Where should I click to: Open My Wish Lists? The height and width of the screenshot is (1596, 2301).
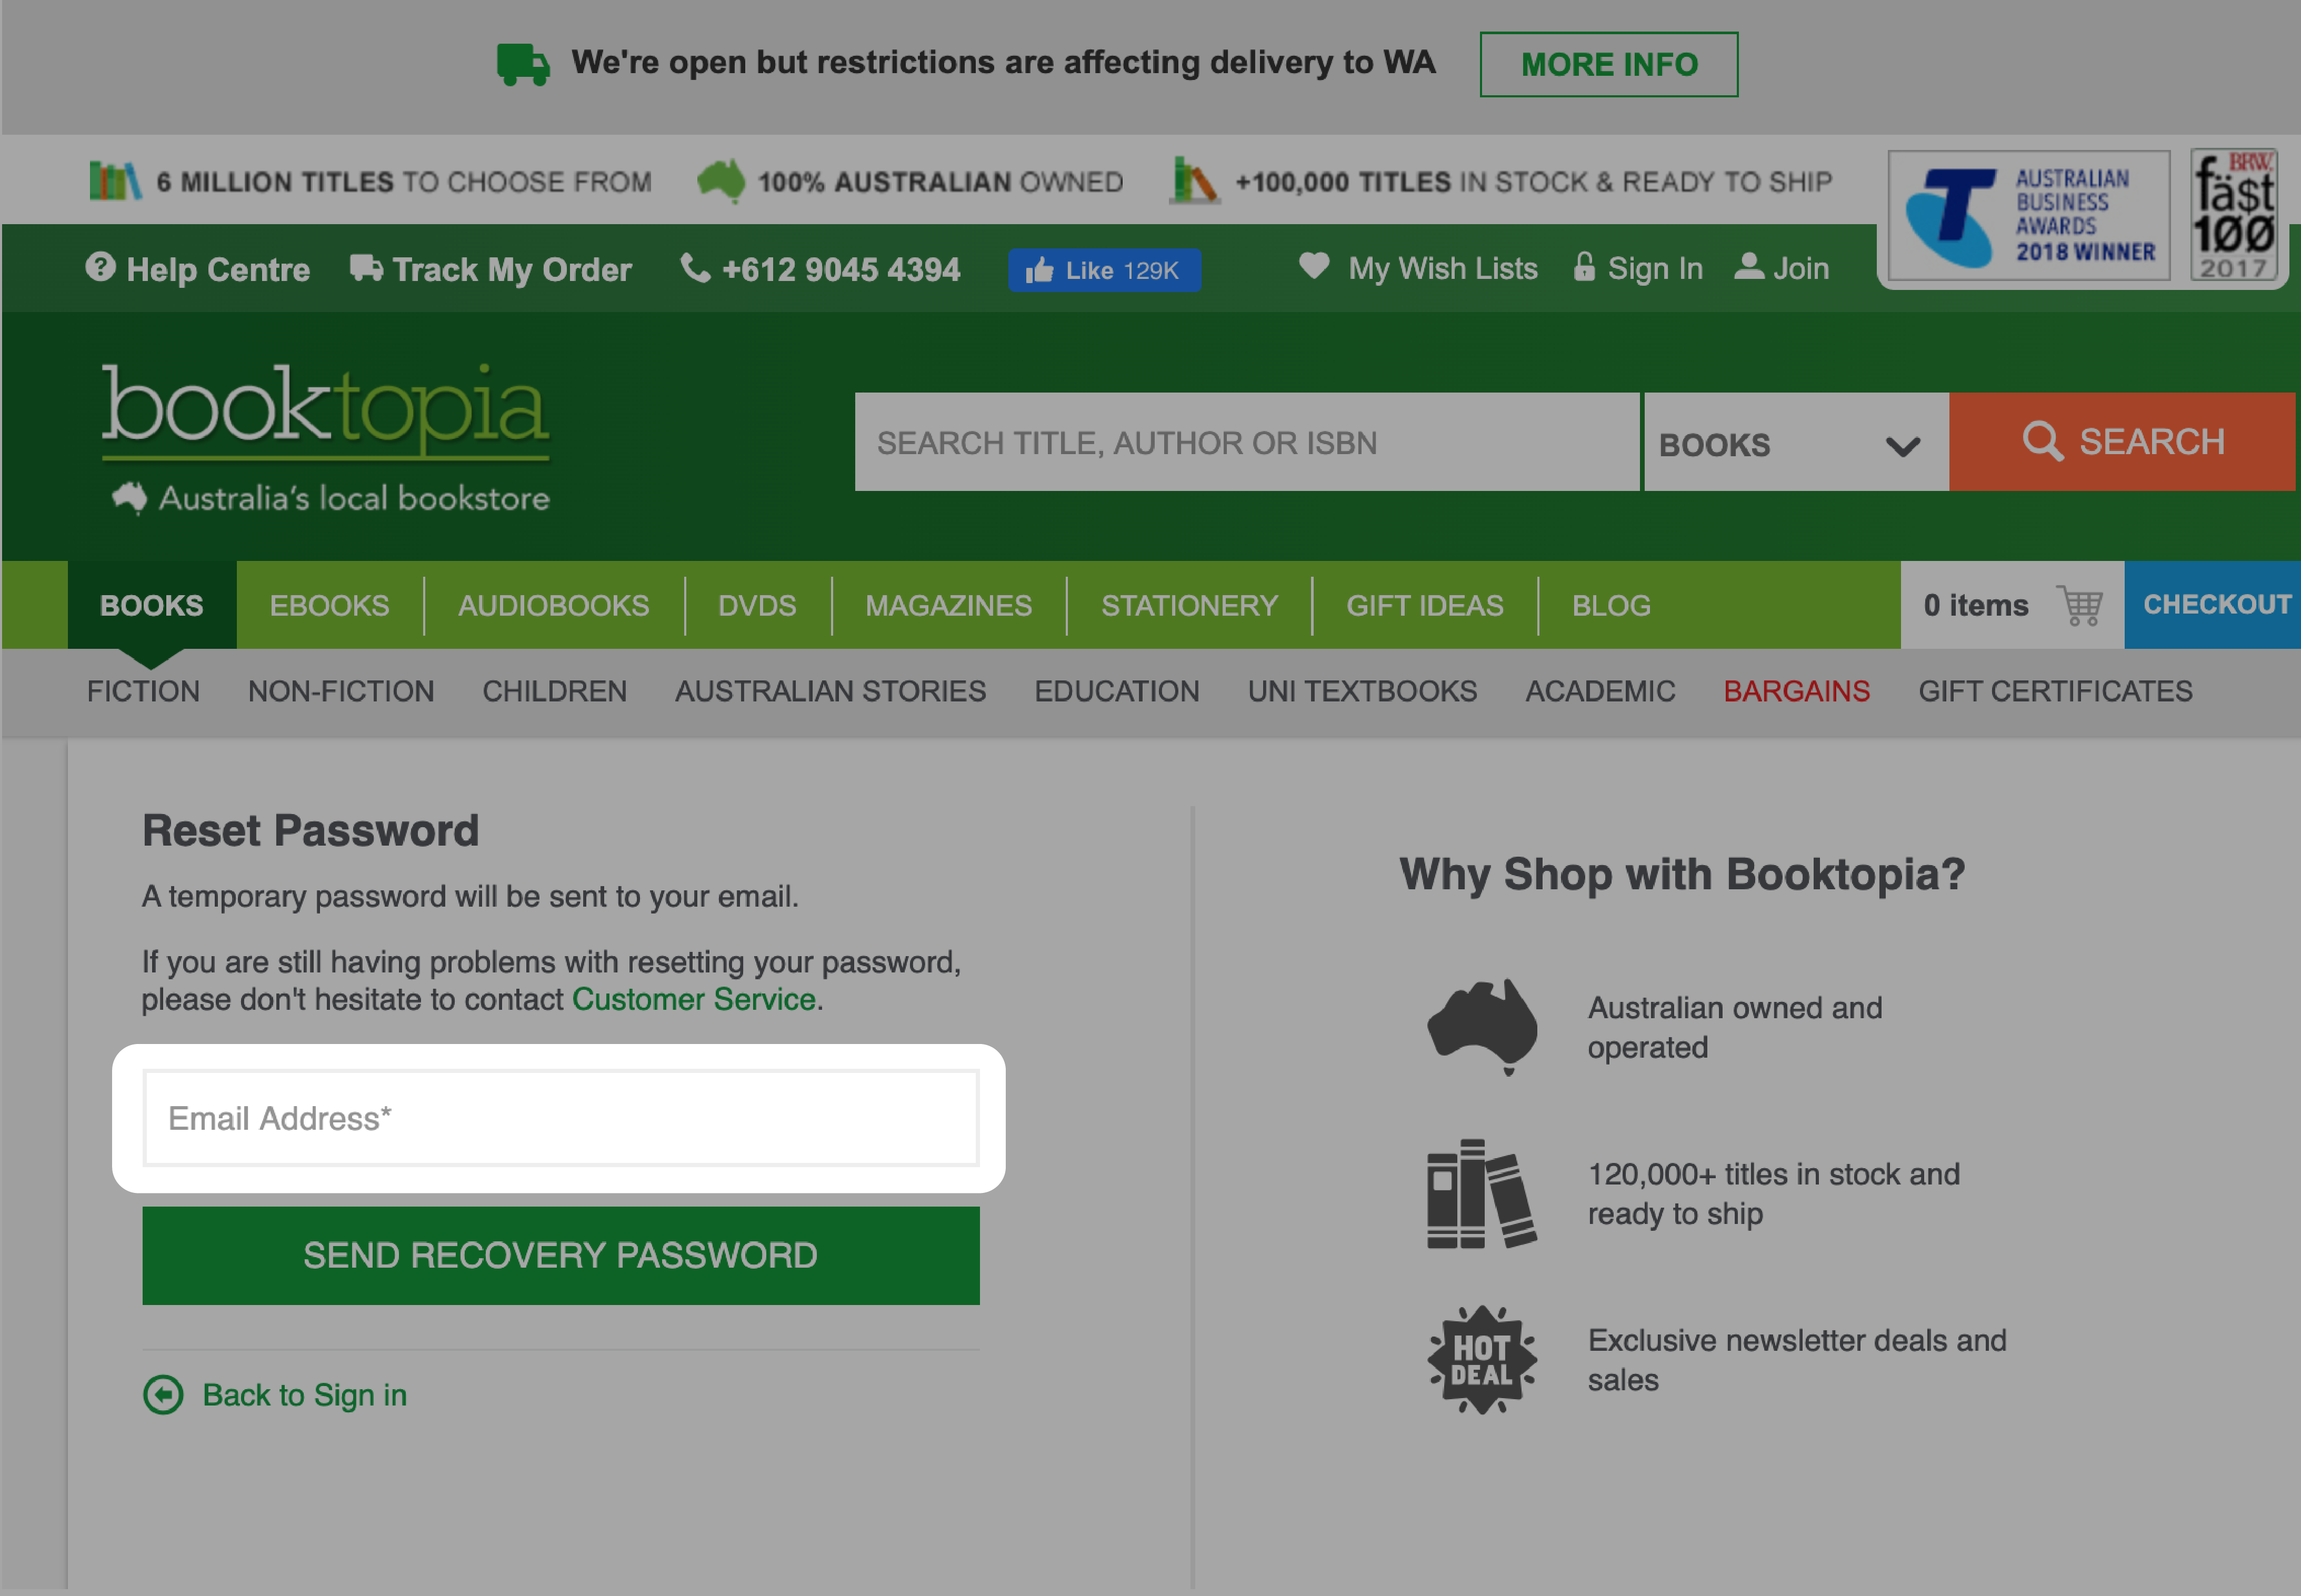1442,268
